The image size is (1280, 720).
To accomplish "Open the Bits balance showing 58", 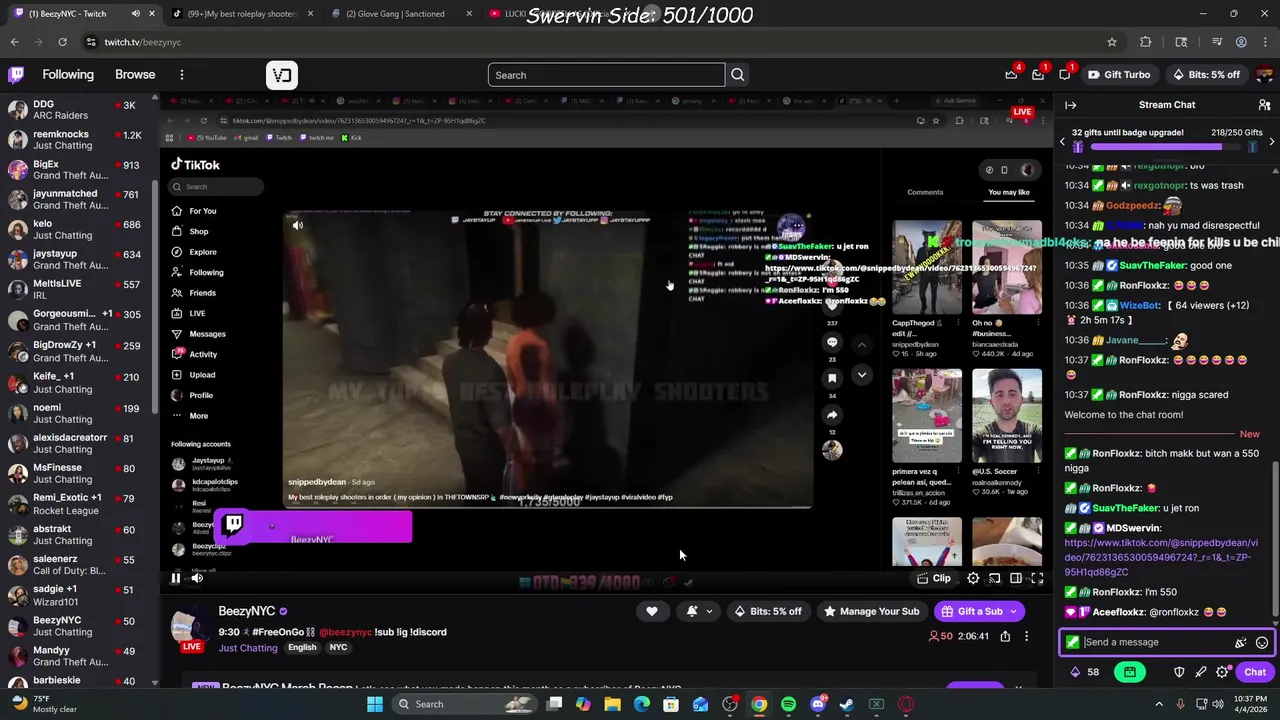I will (x=1084, y=672).
